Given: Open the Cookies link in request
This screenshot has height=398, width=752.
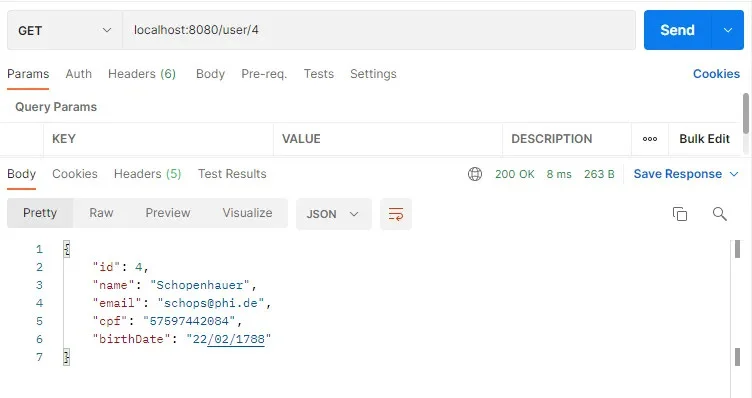Looking at the screenshot, I should (x=716, y=74).
